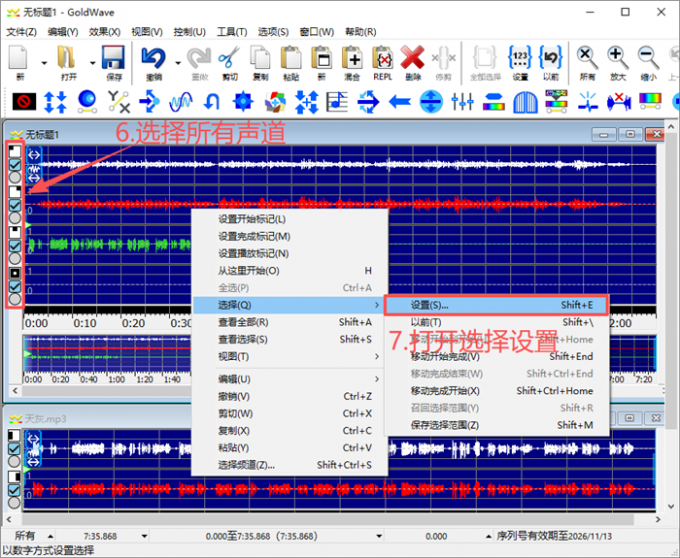
Task: Click the round button under red channel in 天灰.mp3
Action: 14,503
